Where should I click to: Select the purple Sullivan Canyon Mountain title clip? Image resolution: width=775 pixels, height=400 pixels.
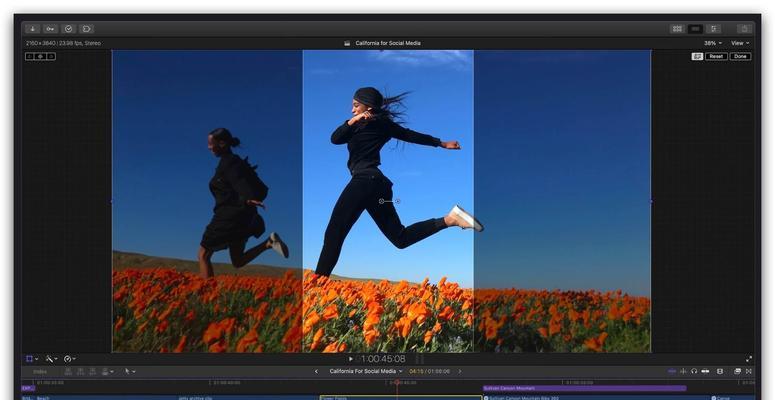point(584,389)
